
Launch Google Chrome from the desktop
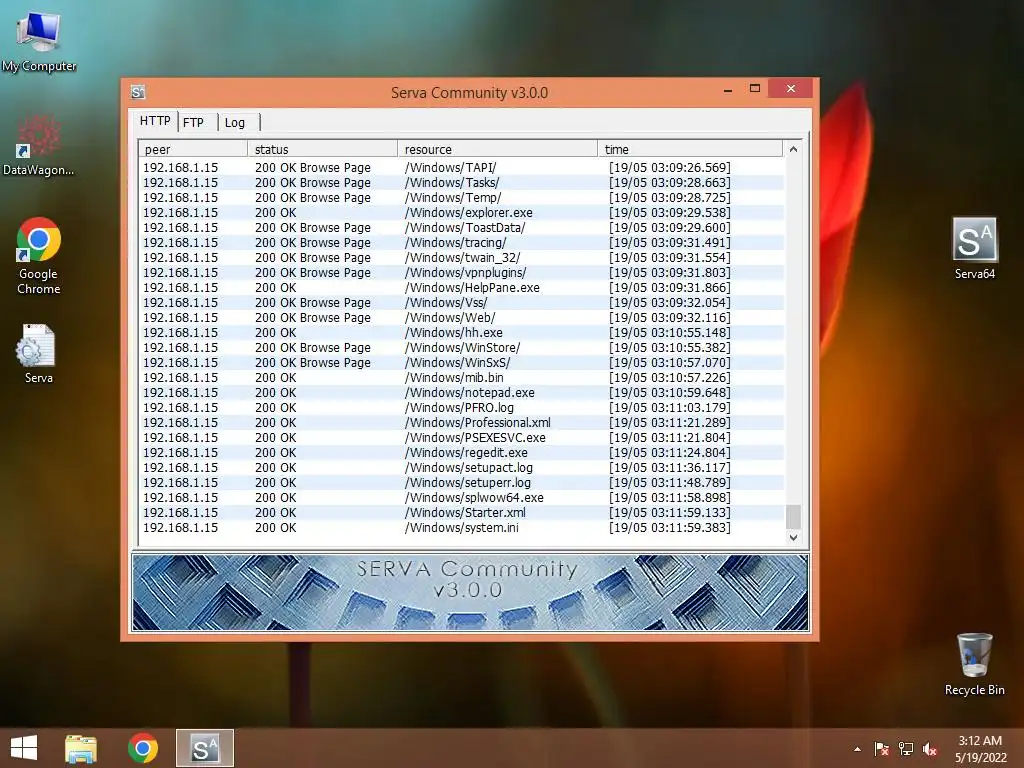pos(39,255)
